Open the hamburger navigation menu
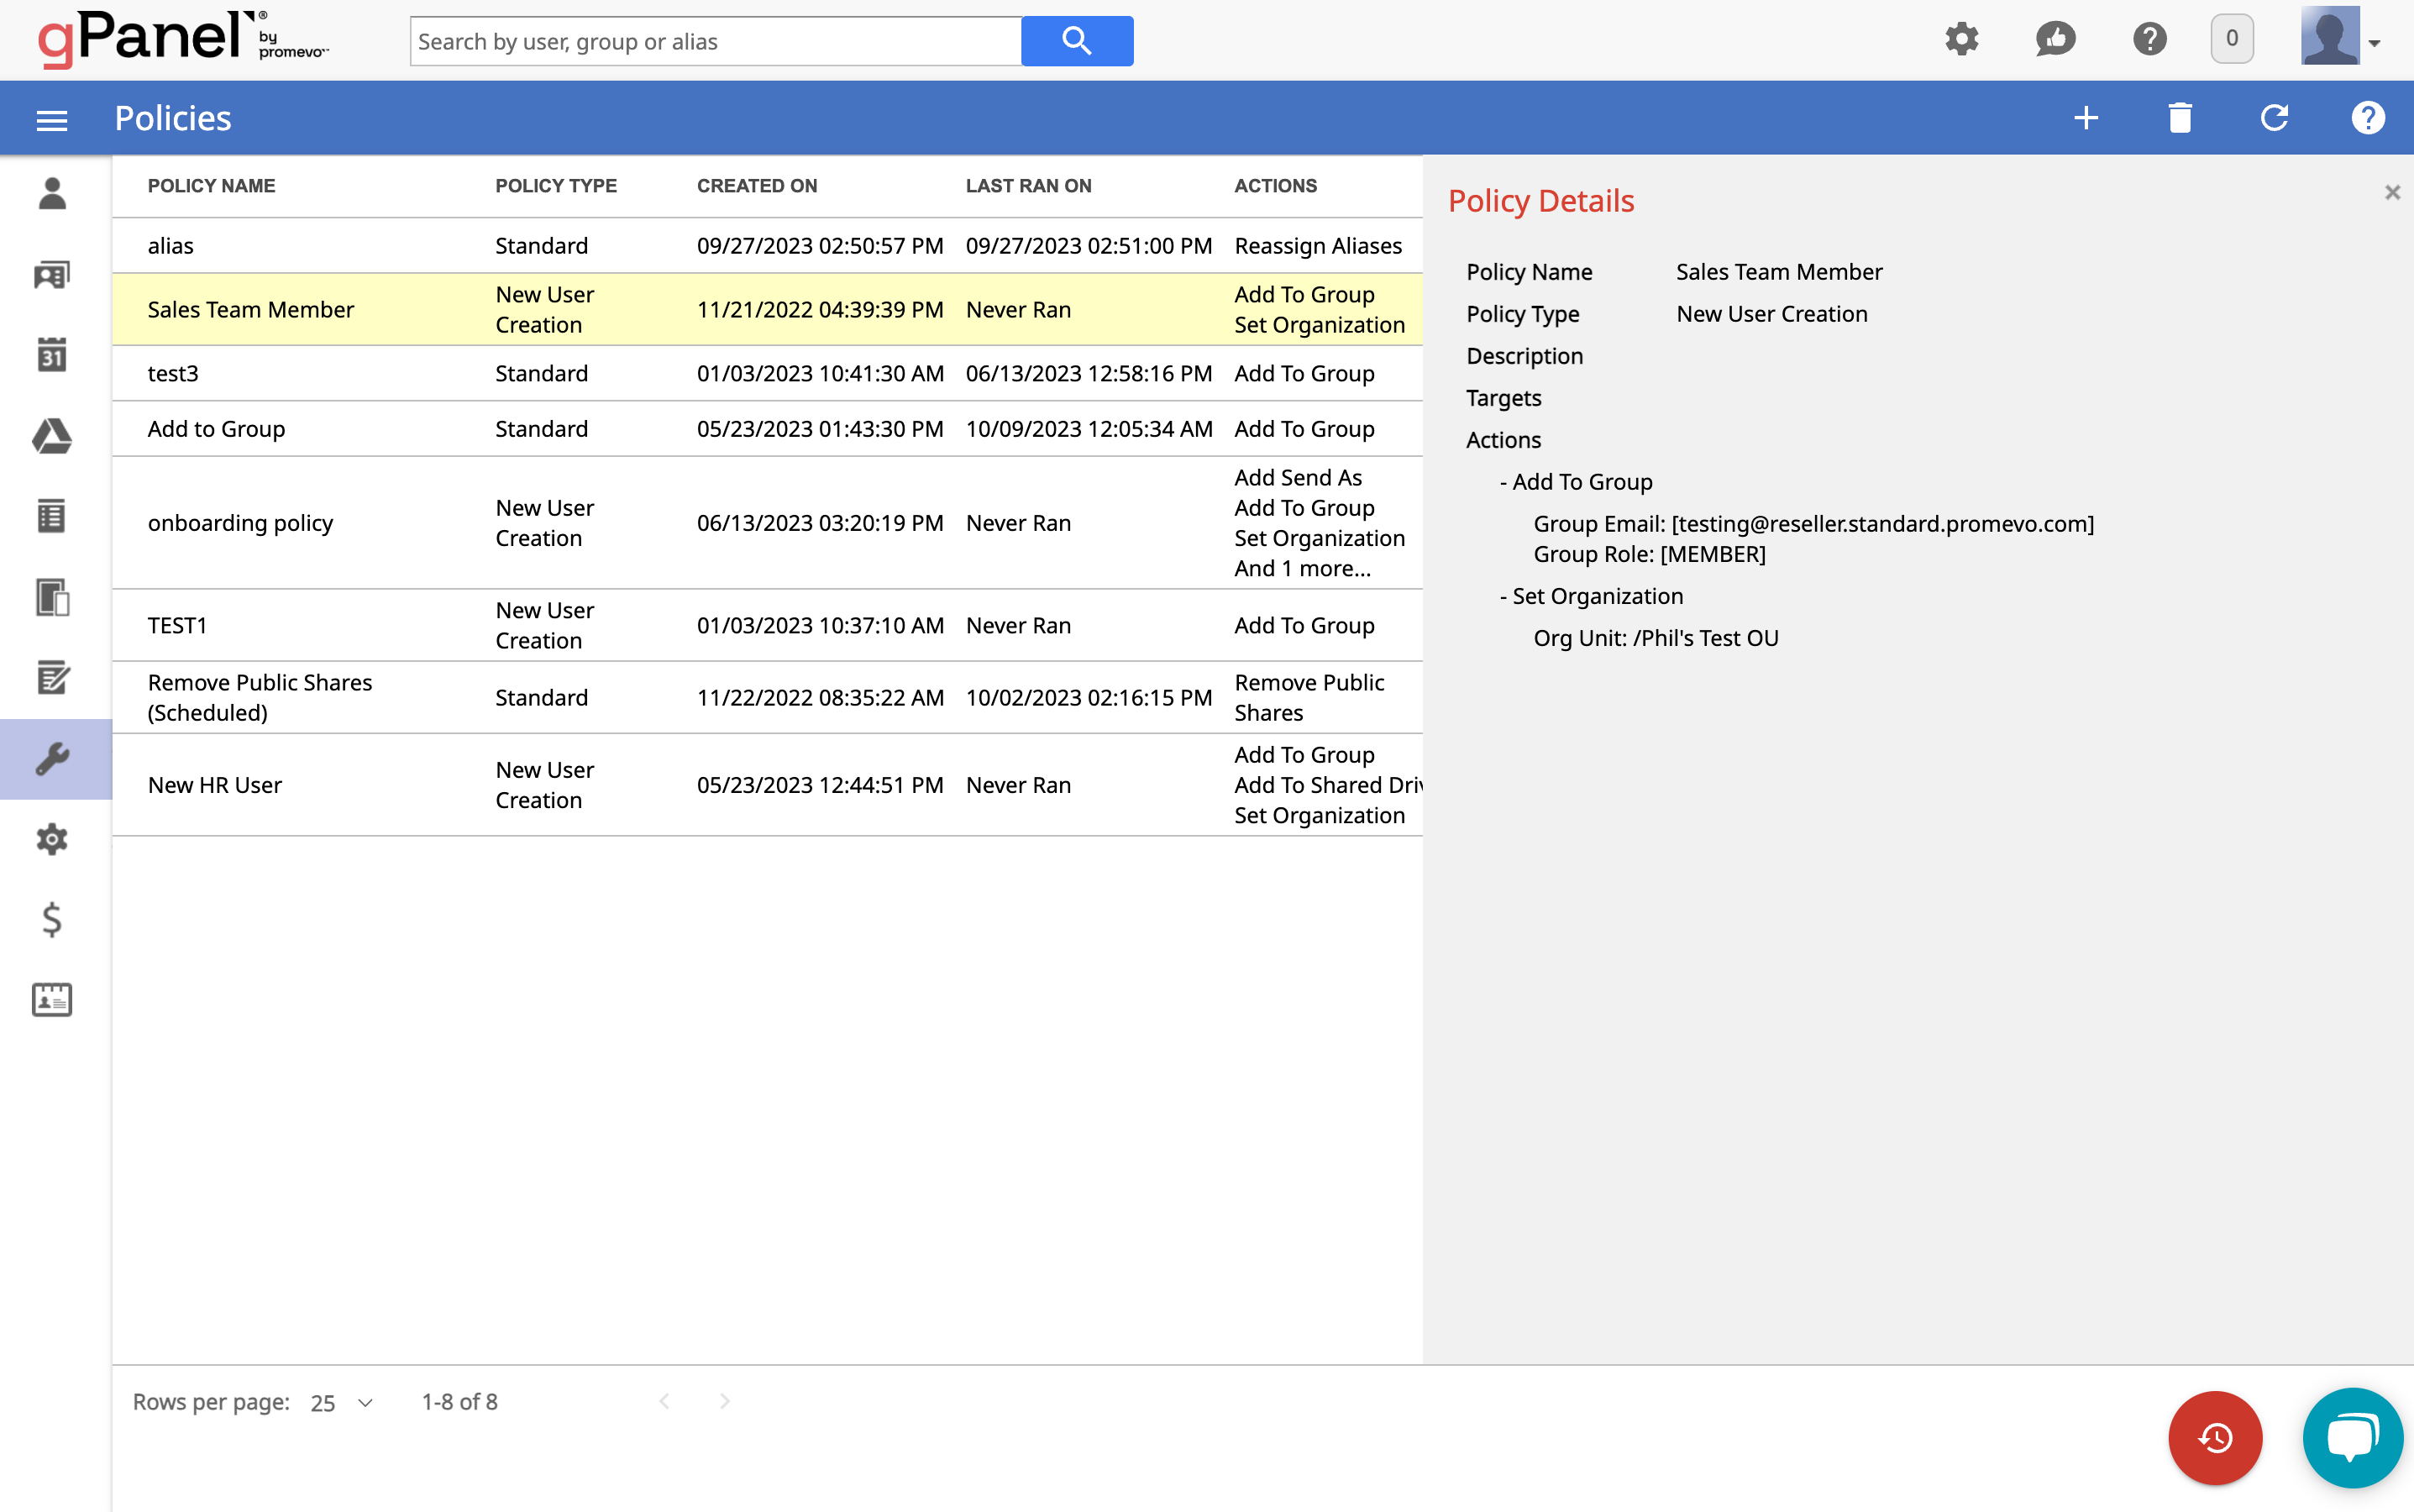This screenshot has height=1512, width=2414. coord(52,120)
